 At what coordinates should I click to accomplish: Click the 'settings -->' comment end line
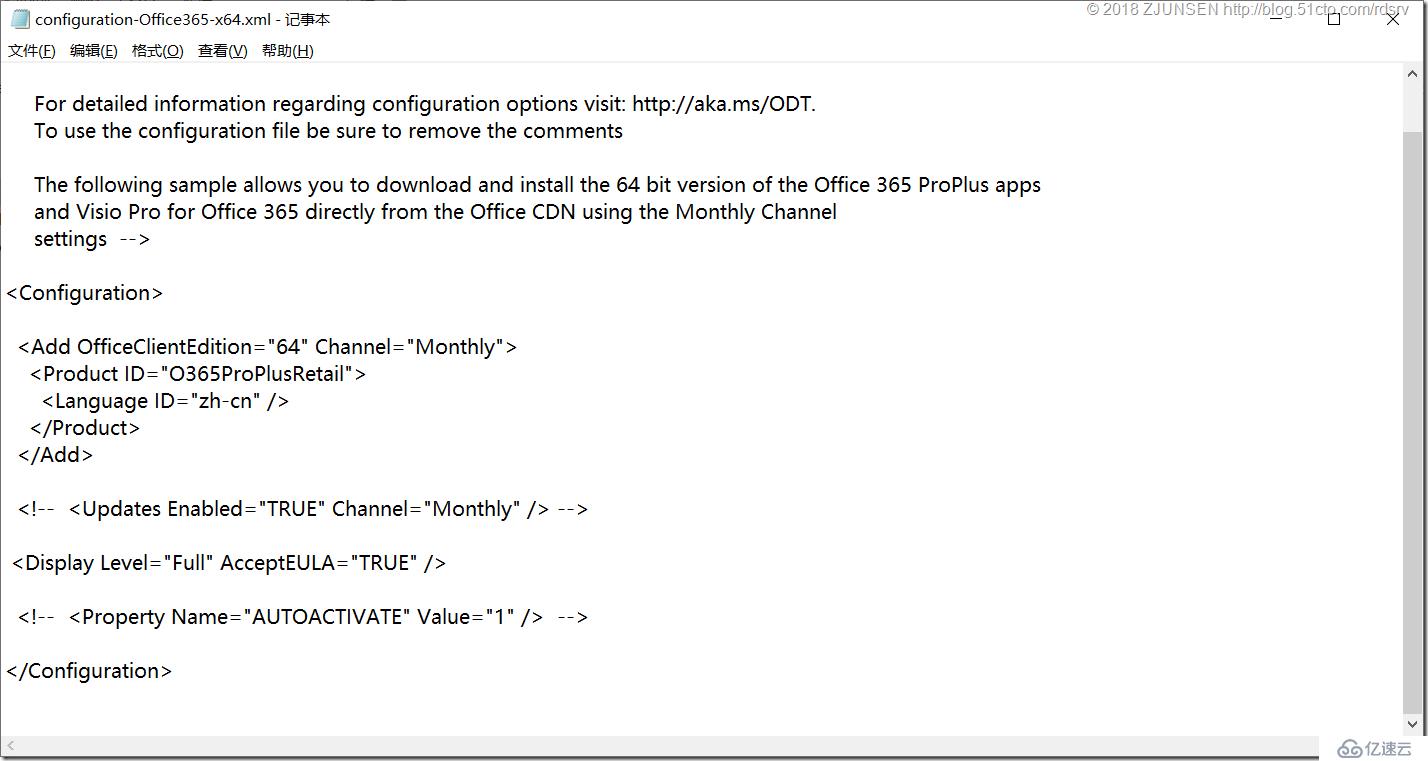pos(92,239)
